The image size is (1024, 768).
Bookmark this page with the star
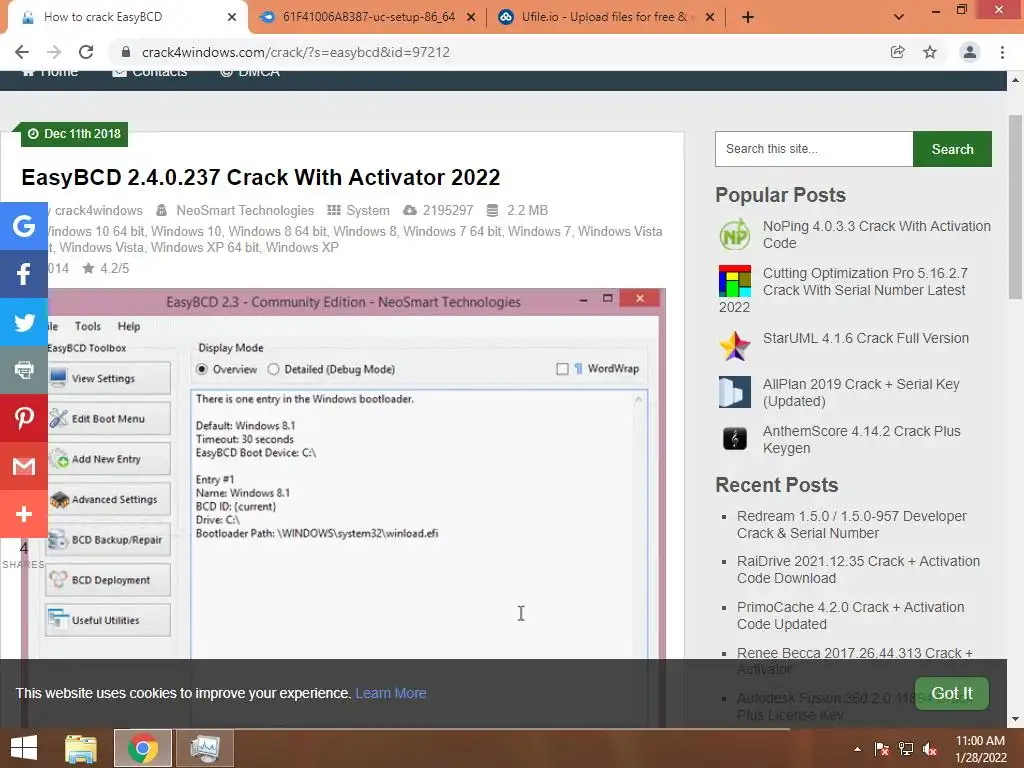tap(930, 52)
